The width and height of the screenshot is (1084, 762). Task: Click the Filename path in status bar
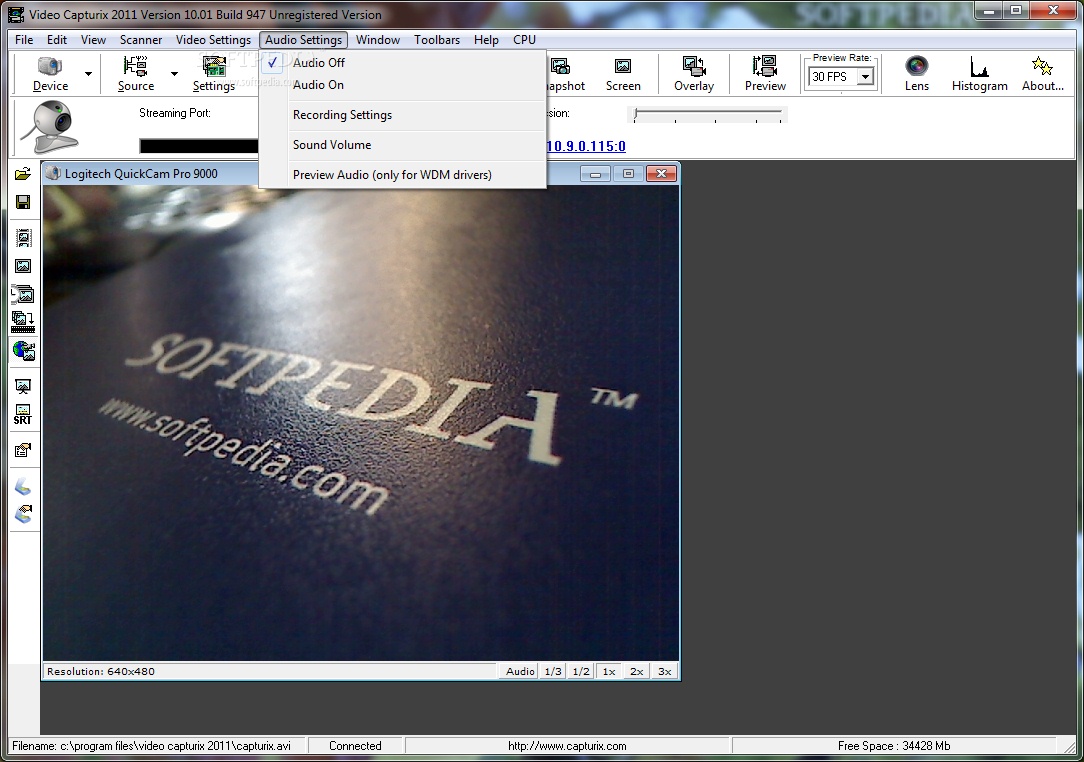(151, 745)
